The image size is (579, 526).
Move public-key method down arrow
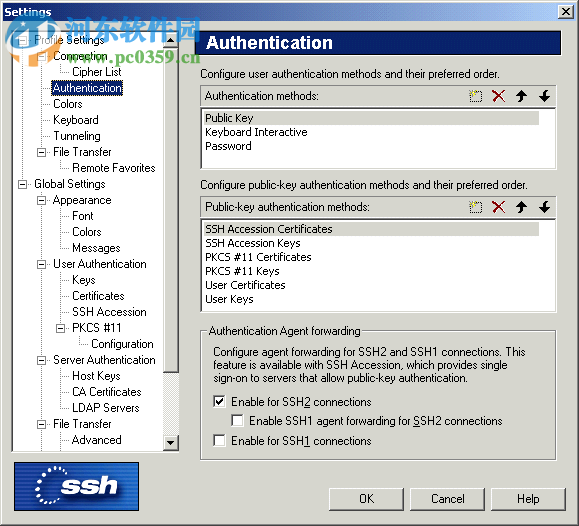click(x=544, y=207)
